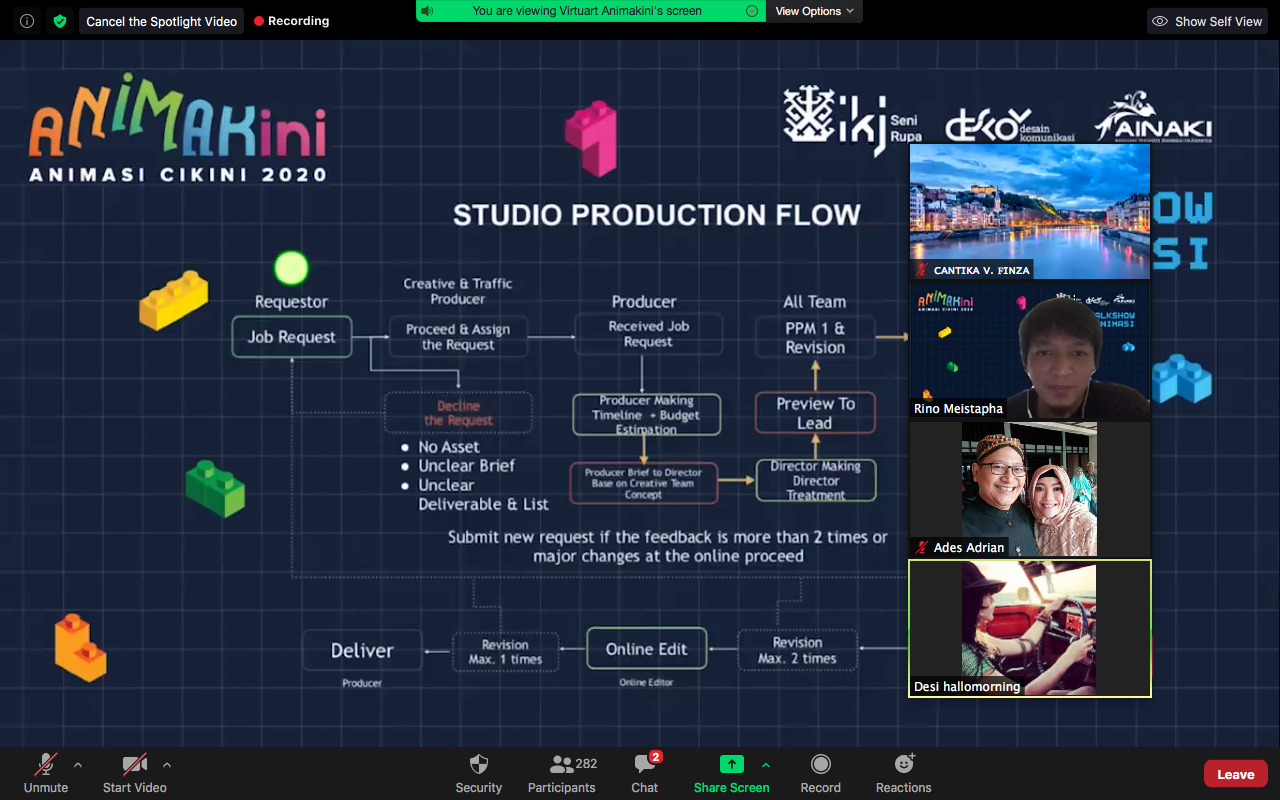This screenshot has height=800, width=1280.
Task: Click the Job Request box in slide
Action: pos(292,337)
